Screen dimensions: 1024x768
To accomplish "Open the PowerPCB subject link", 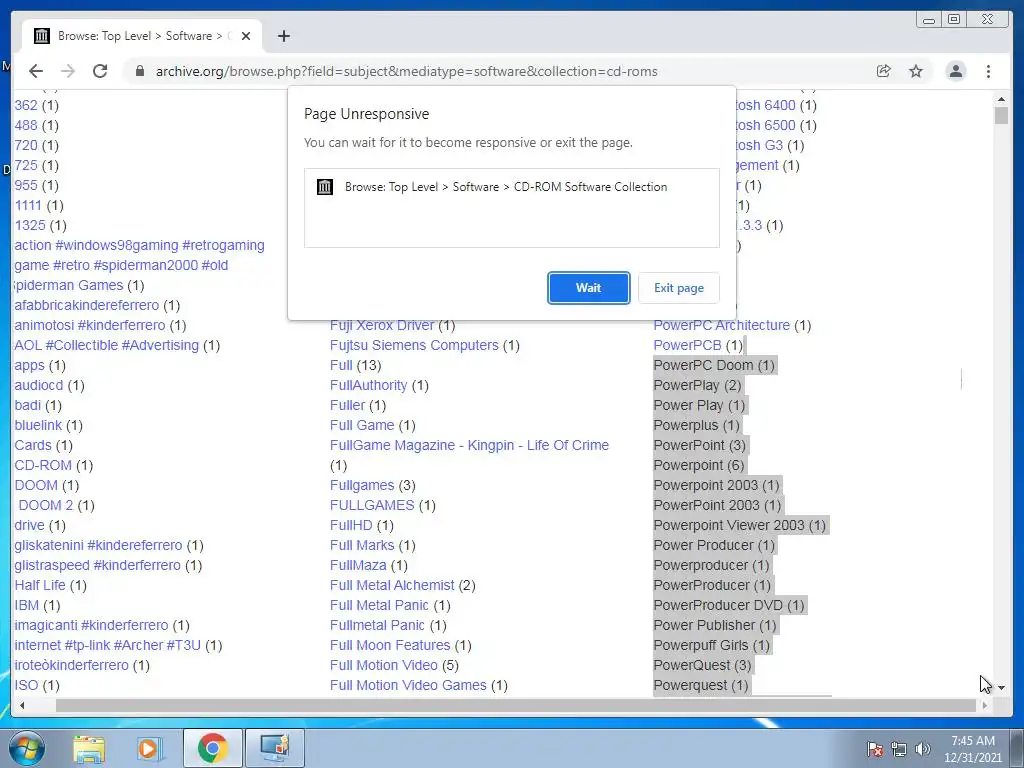I will click(688, 345).
